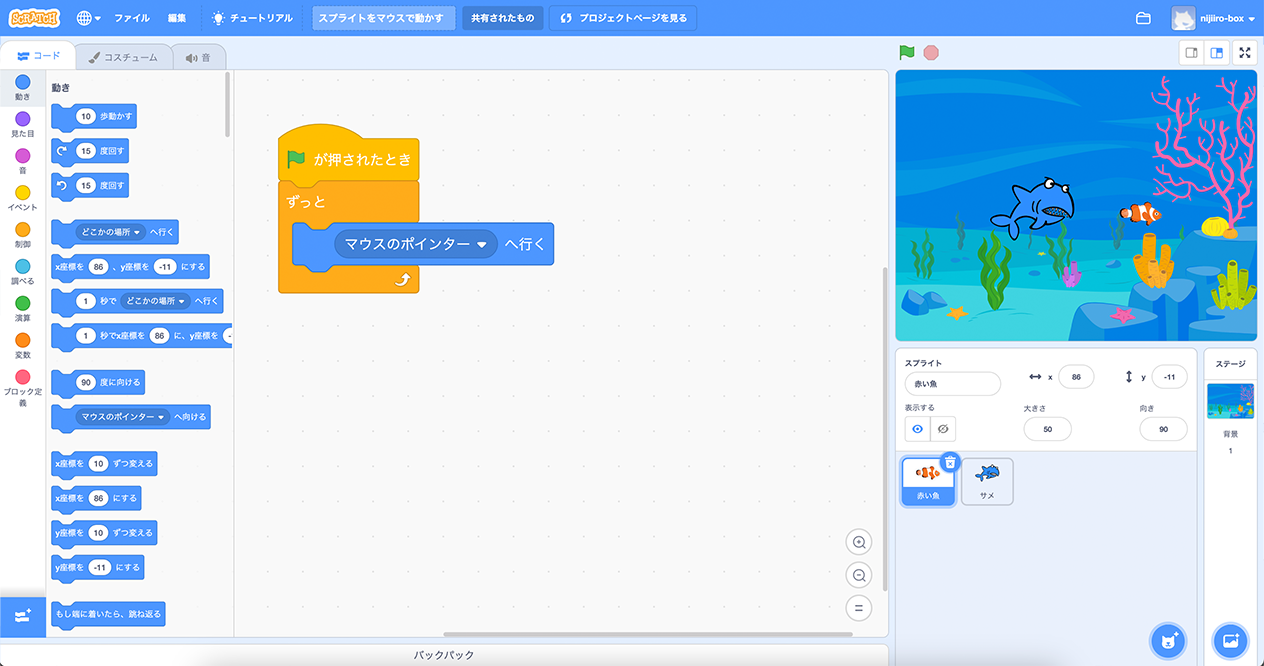Expand マウスのポインター dropdown in workspace block
1264x666 pixels.
pyautogui.click(x=481, y=244)
